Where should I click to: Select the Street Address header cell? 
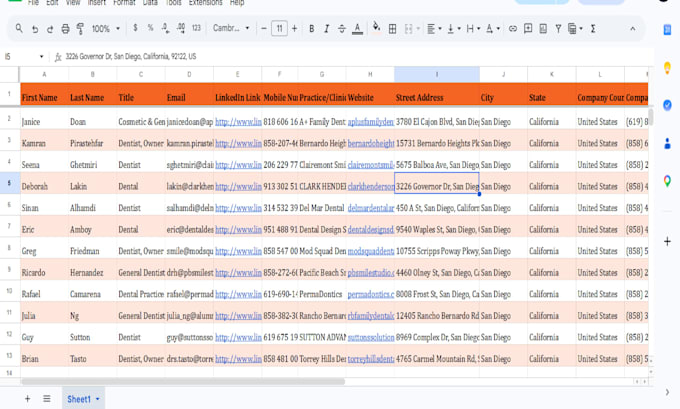click(437, 95)
